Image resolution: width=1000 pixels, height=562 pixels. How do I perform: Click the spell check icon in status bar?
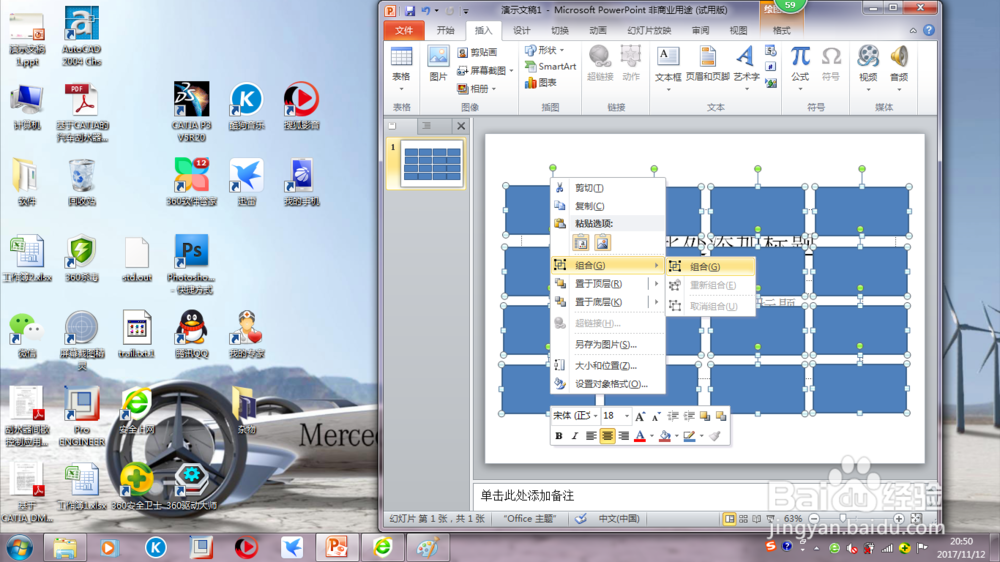point(580,519)
